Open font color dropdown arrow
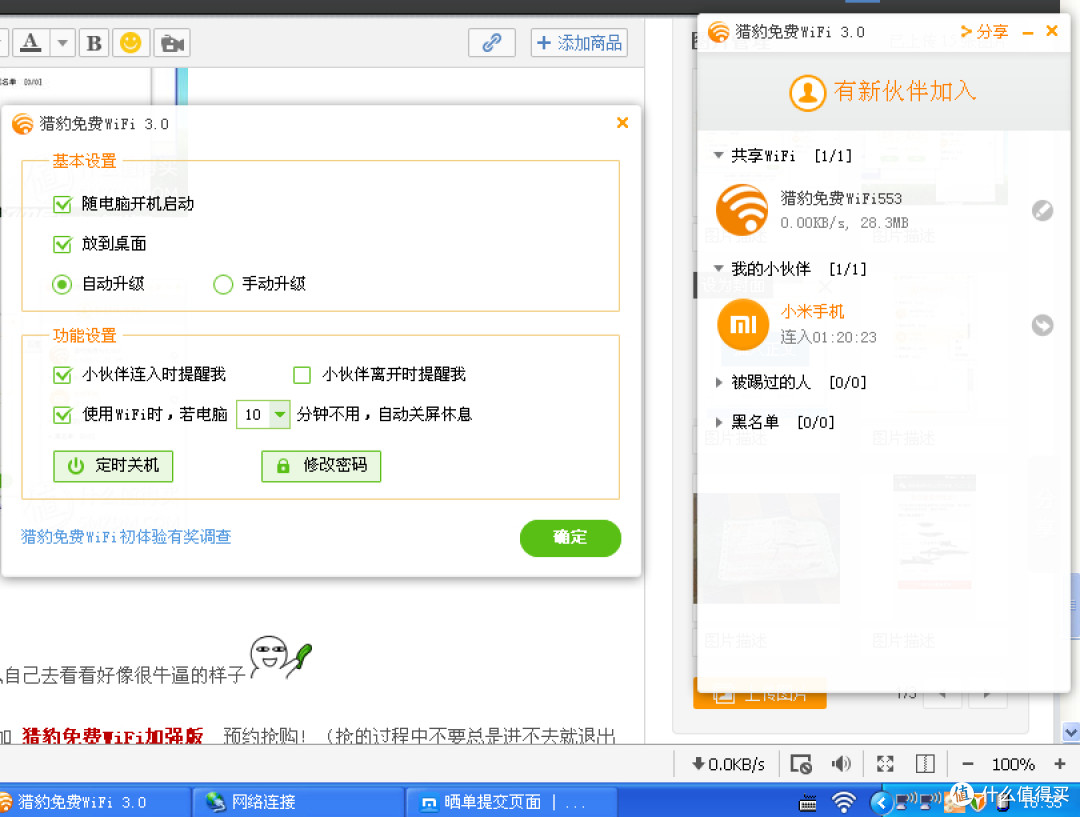1080x817 pixels. pos(63,43)
